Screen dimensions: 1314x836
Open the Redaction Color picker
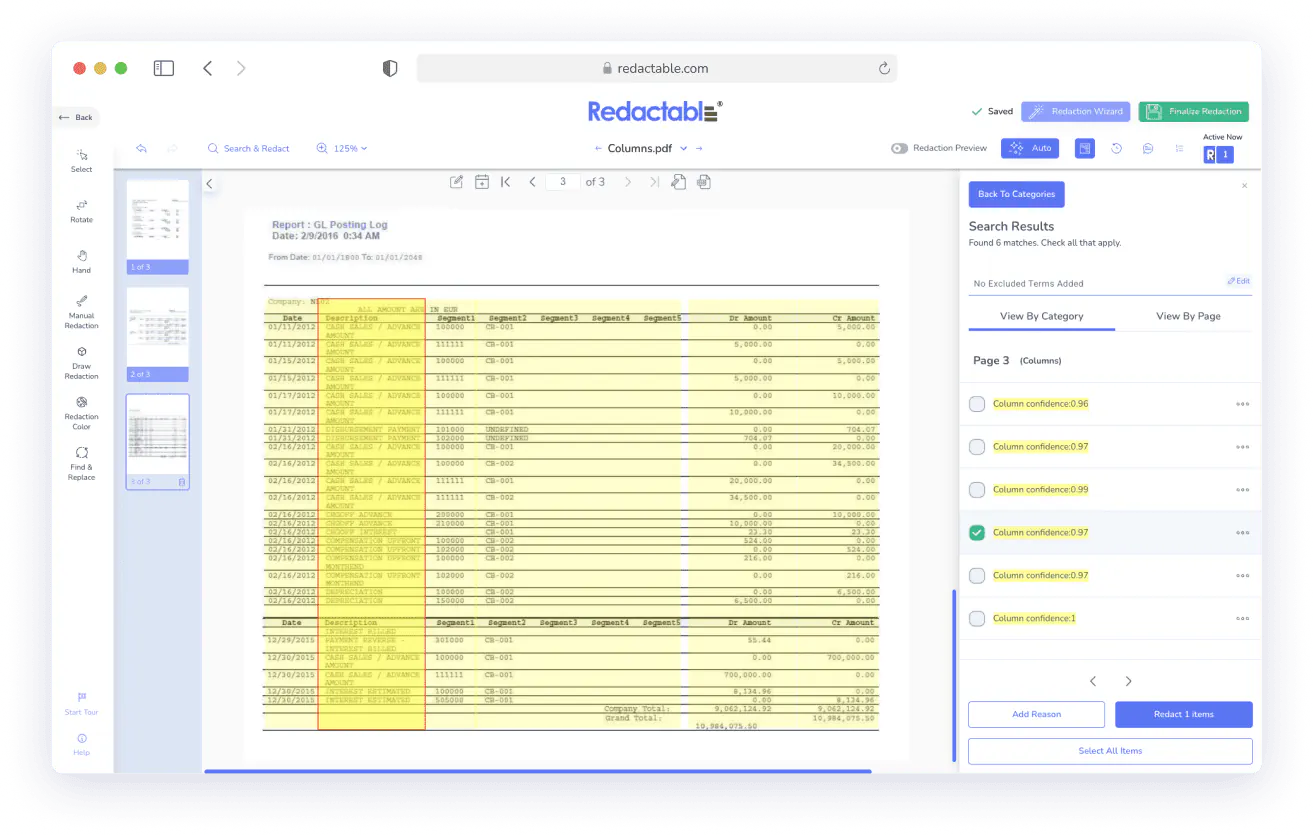pyautogui.click(x=82, y=413)
